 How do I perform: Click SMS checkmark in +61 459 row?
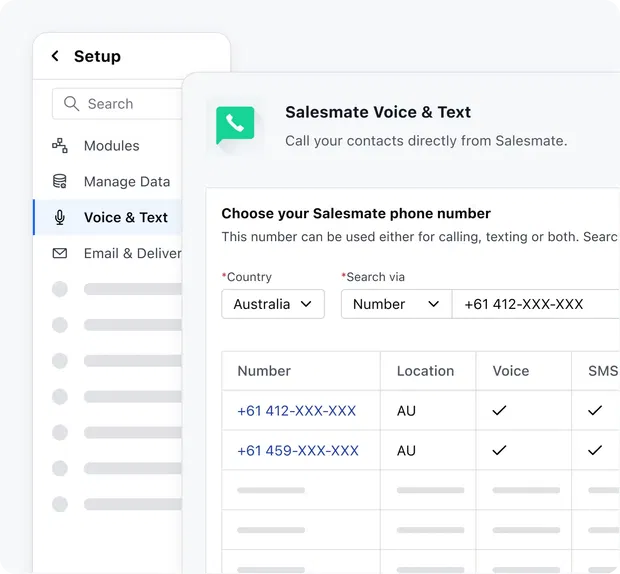pyautogui.click(x=595, y=450)
